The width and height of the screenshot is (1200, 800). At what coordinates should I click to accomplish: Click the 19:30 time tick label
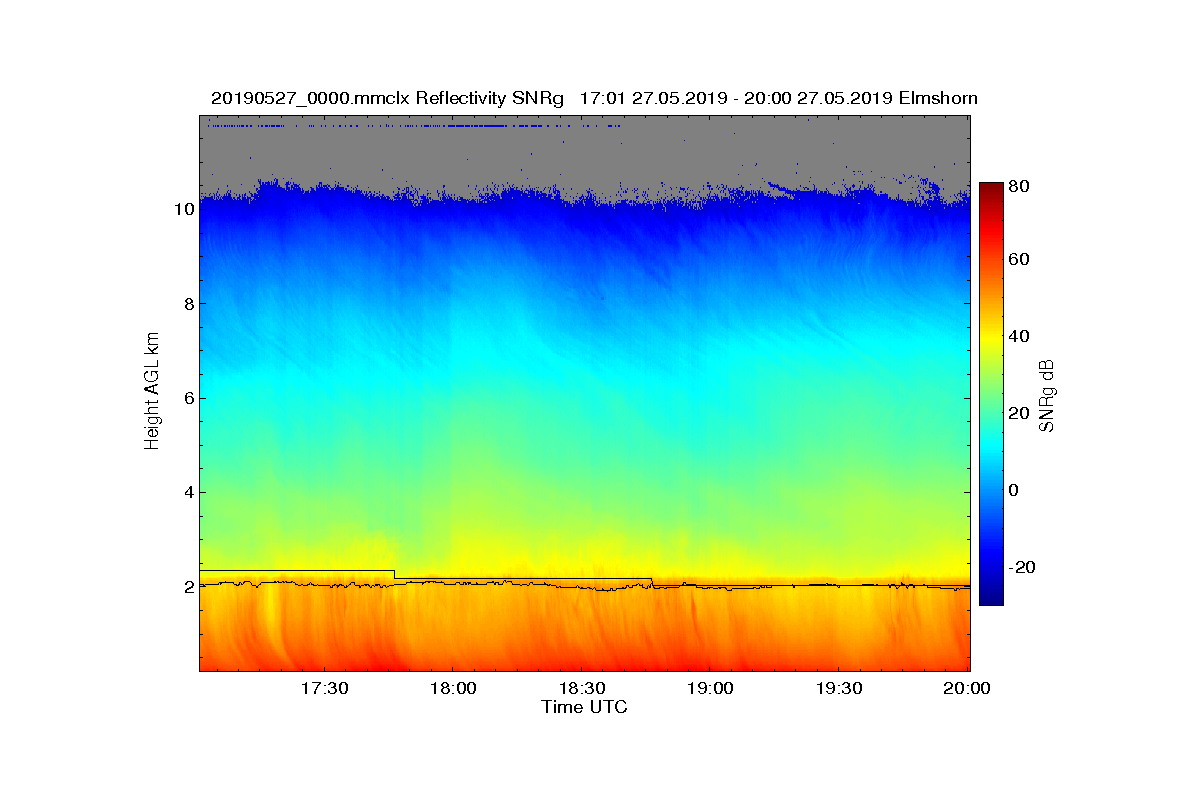coord(839,688)
